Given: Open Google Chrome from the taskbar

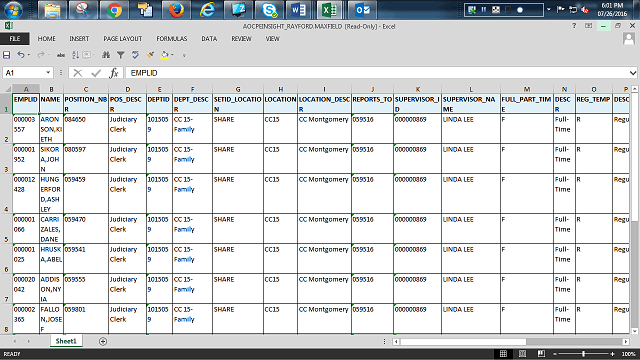Looking at the screenshot, I should (x=114, y=10).
